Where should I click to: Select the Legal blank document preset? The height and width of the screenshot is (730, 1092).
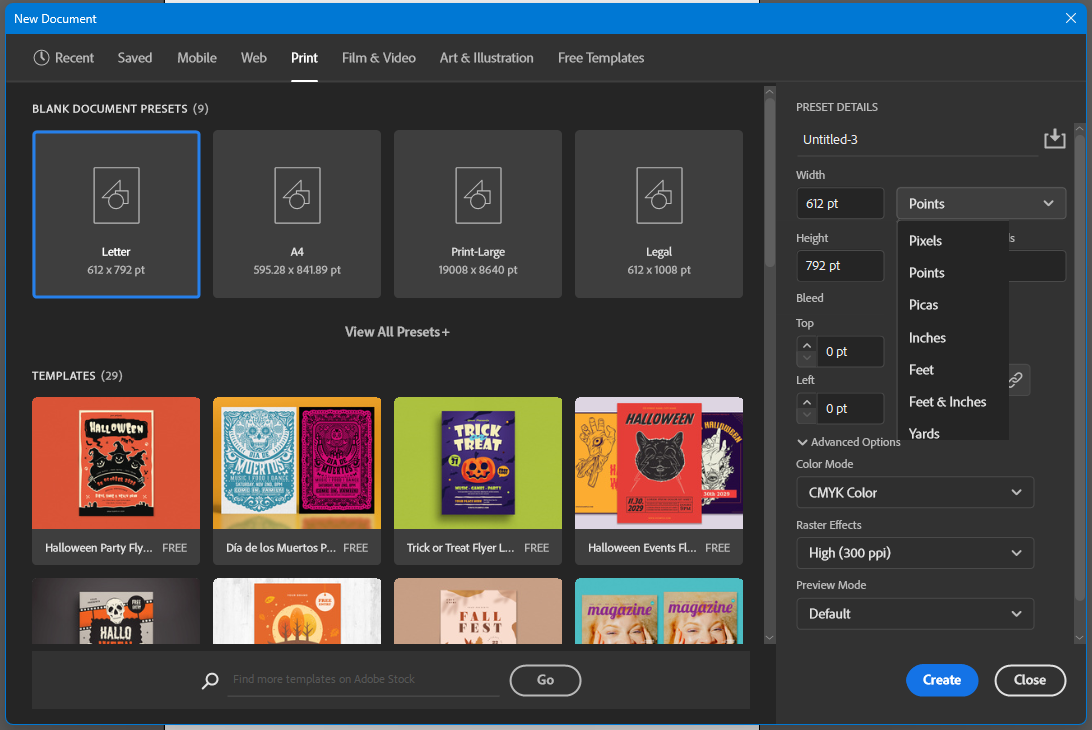(658, 214)
